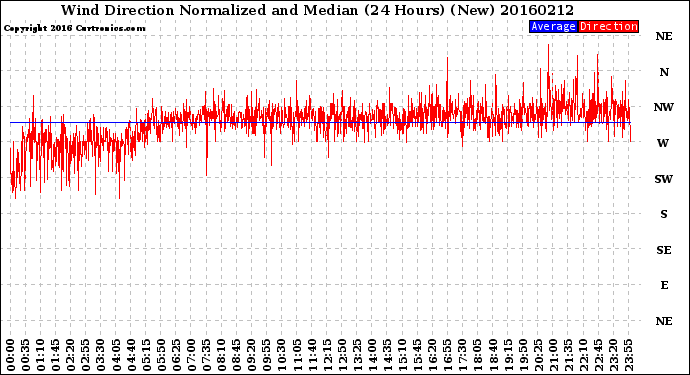The height and width of the screenshot is (375, 690).
Task: Click the NW direction axis label
Action: coord(664,107)
